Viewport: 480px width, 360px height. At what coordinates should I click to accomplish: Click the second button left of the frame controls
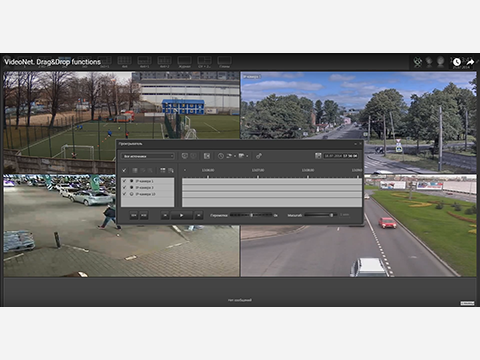point(143,215)
